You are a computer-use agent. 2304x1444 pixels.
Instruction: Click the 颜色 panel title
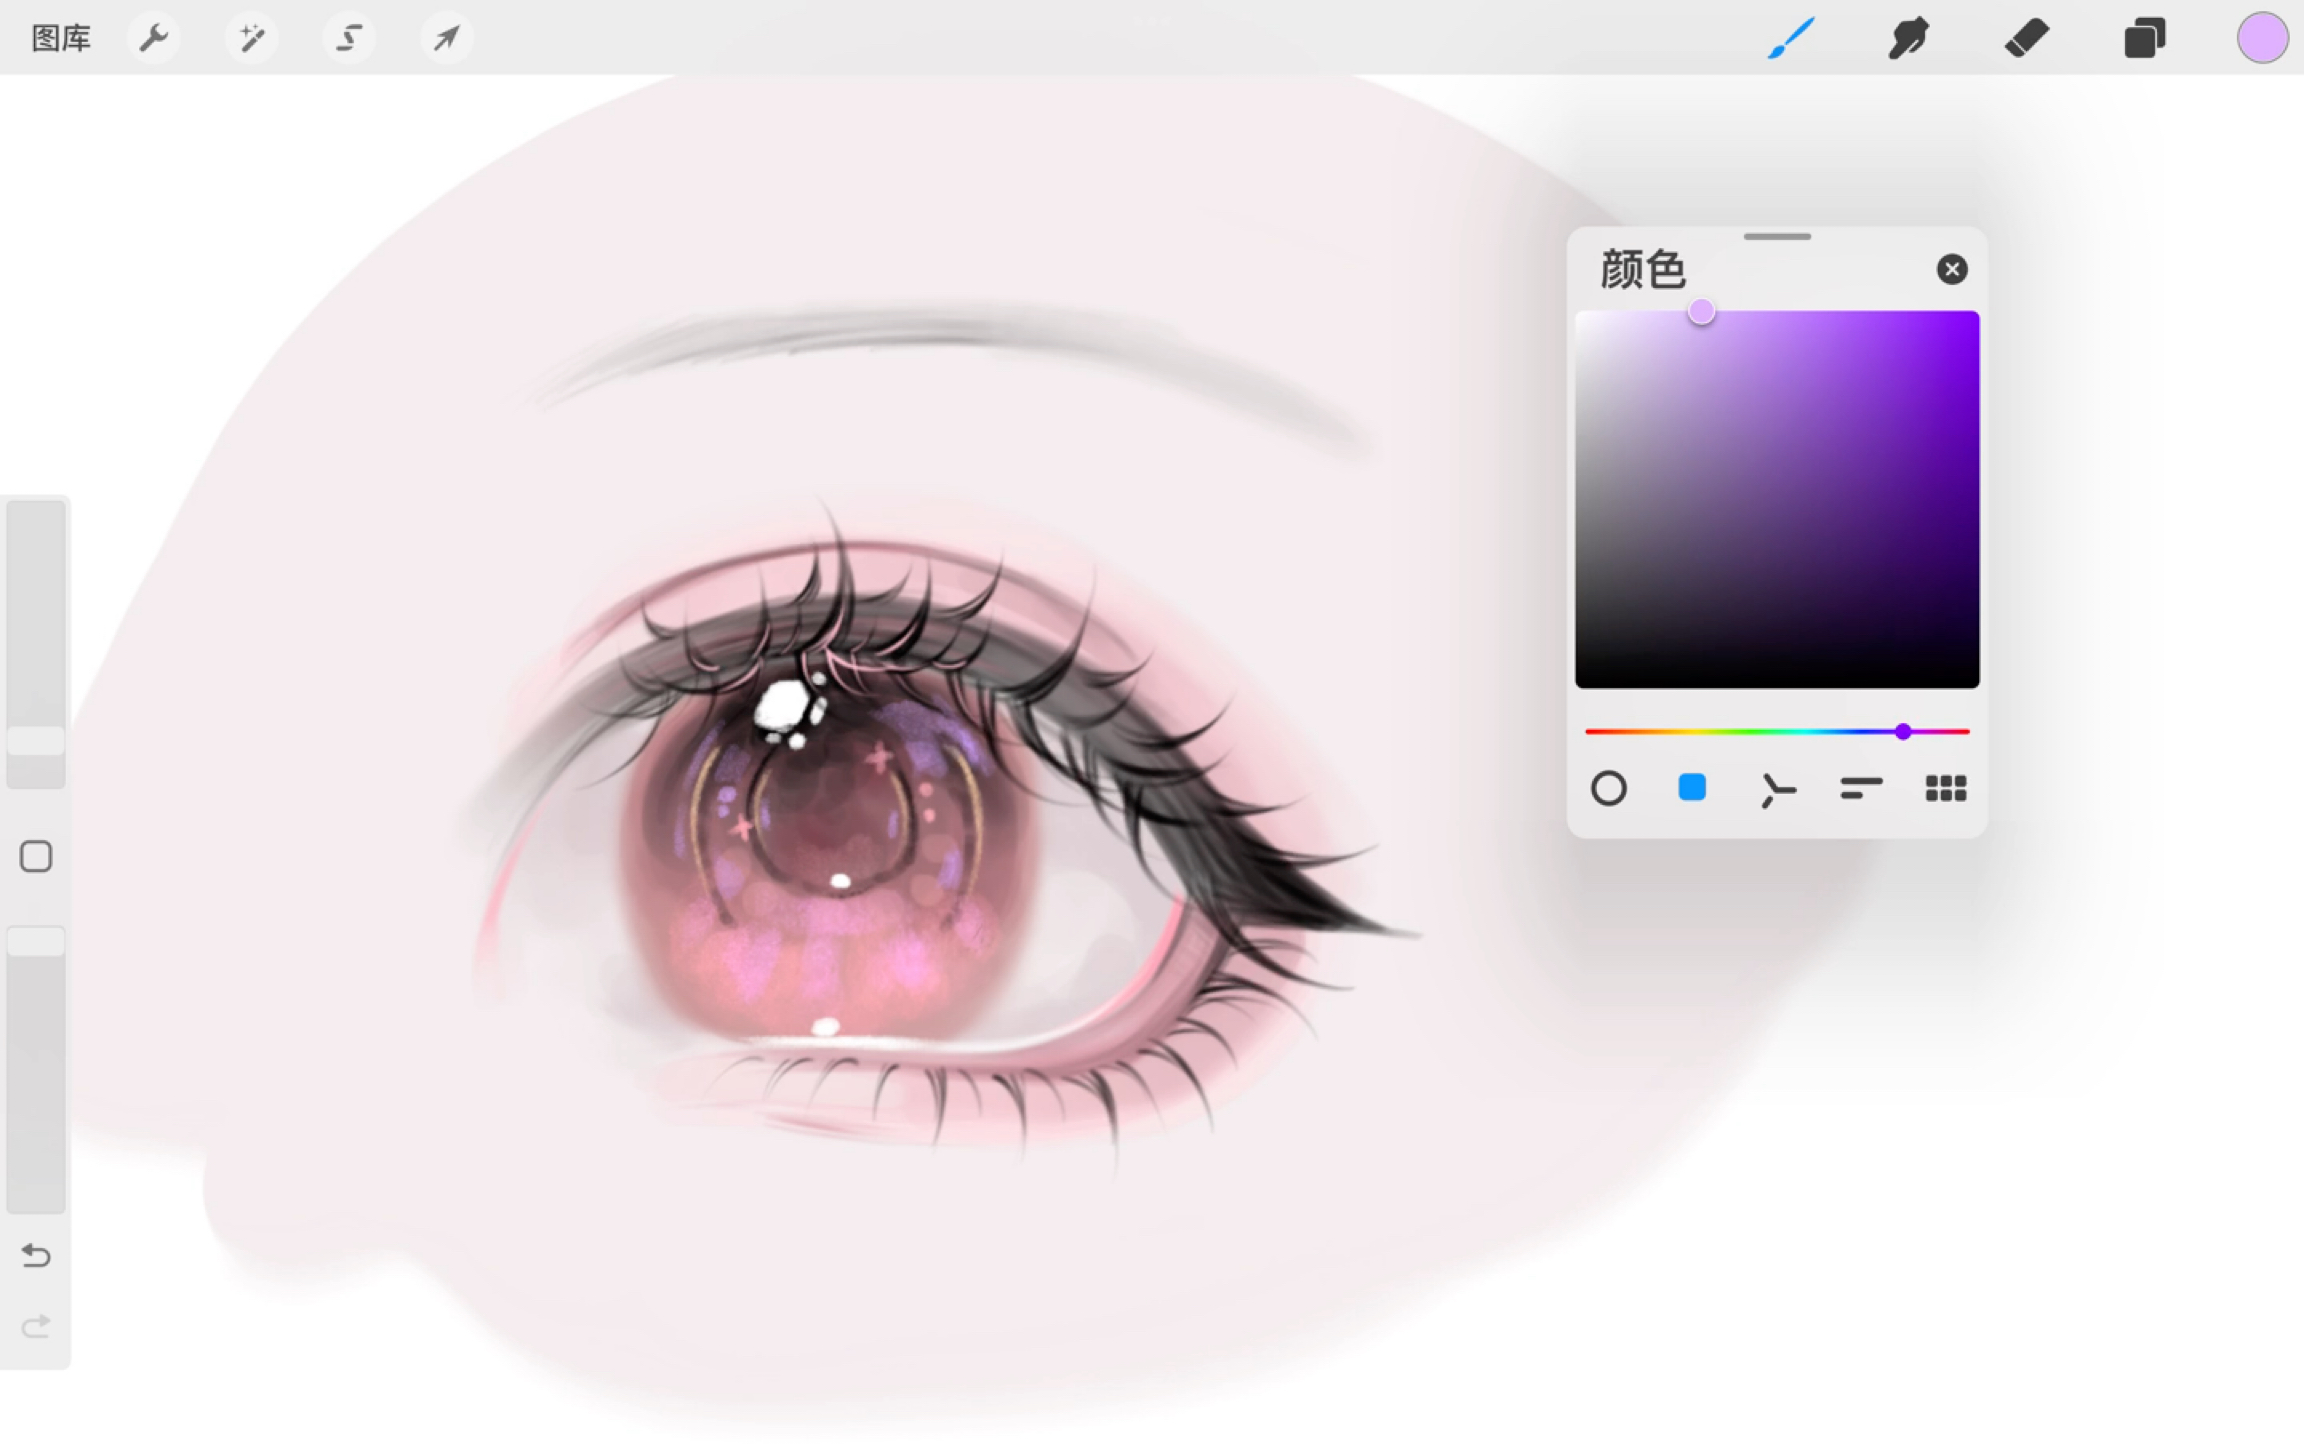click(x=1643, y=269)
